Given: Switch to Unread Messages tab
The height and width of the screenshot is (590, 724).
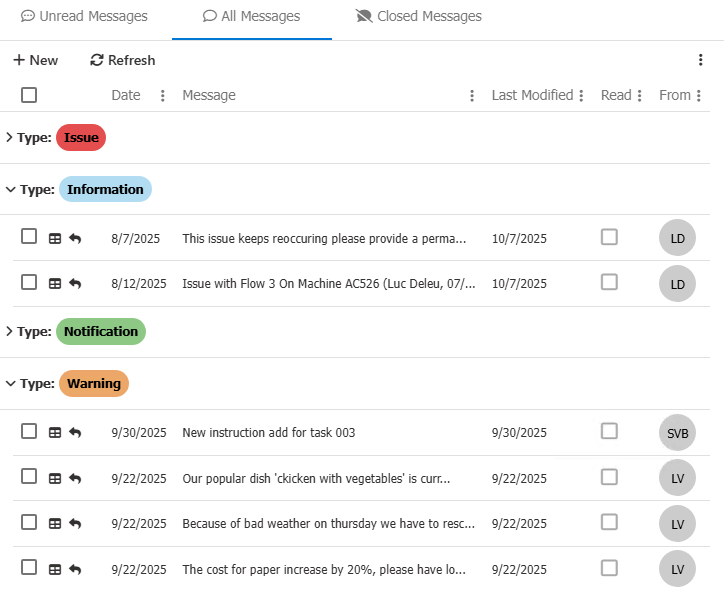Looking at the screenshot, I should click(84, 16).
